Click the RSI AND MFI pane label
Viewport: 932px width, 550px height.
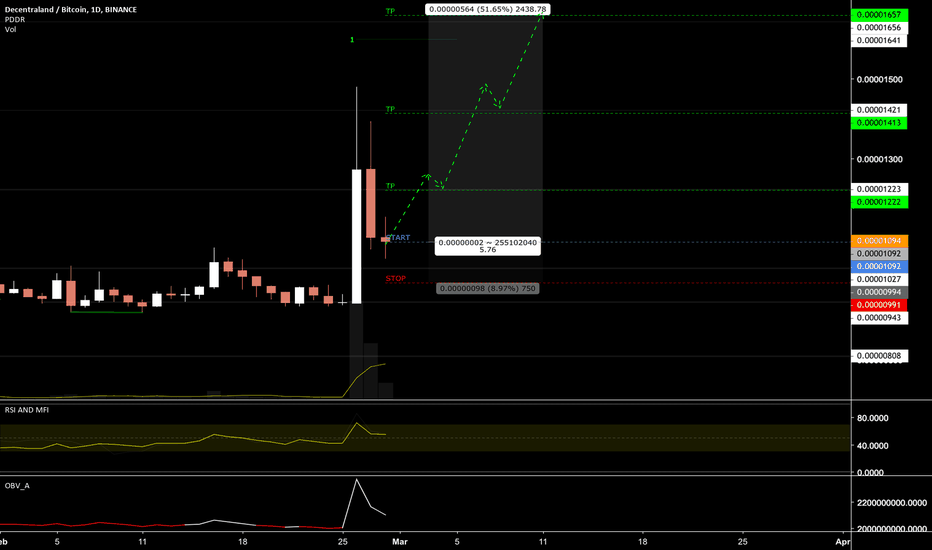click(x=27, y=410)
